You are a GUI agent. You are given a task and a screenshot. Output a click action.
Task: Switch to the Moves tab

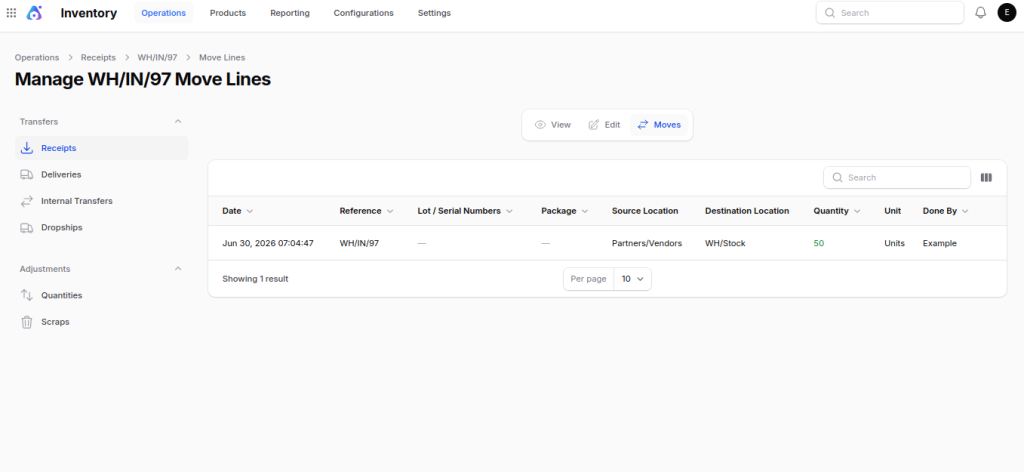pyautogui.click(x=659, y=125)
